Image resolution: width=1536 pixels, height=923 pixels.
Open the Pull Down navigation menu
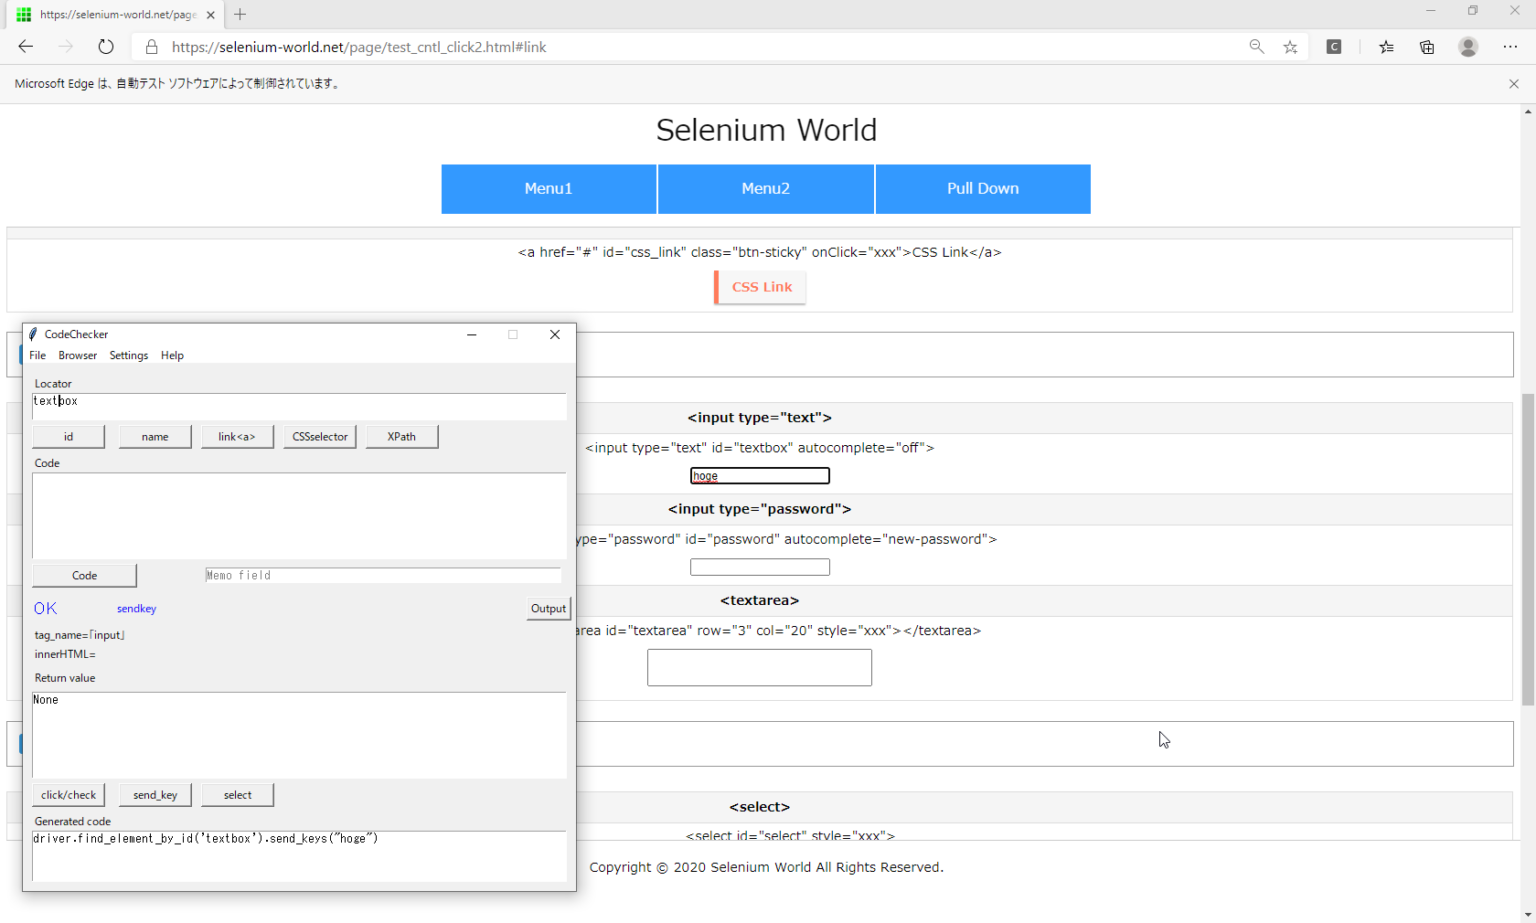click(982, 188)
